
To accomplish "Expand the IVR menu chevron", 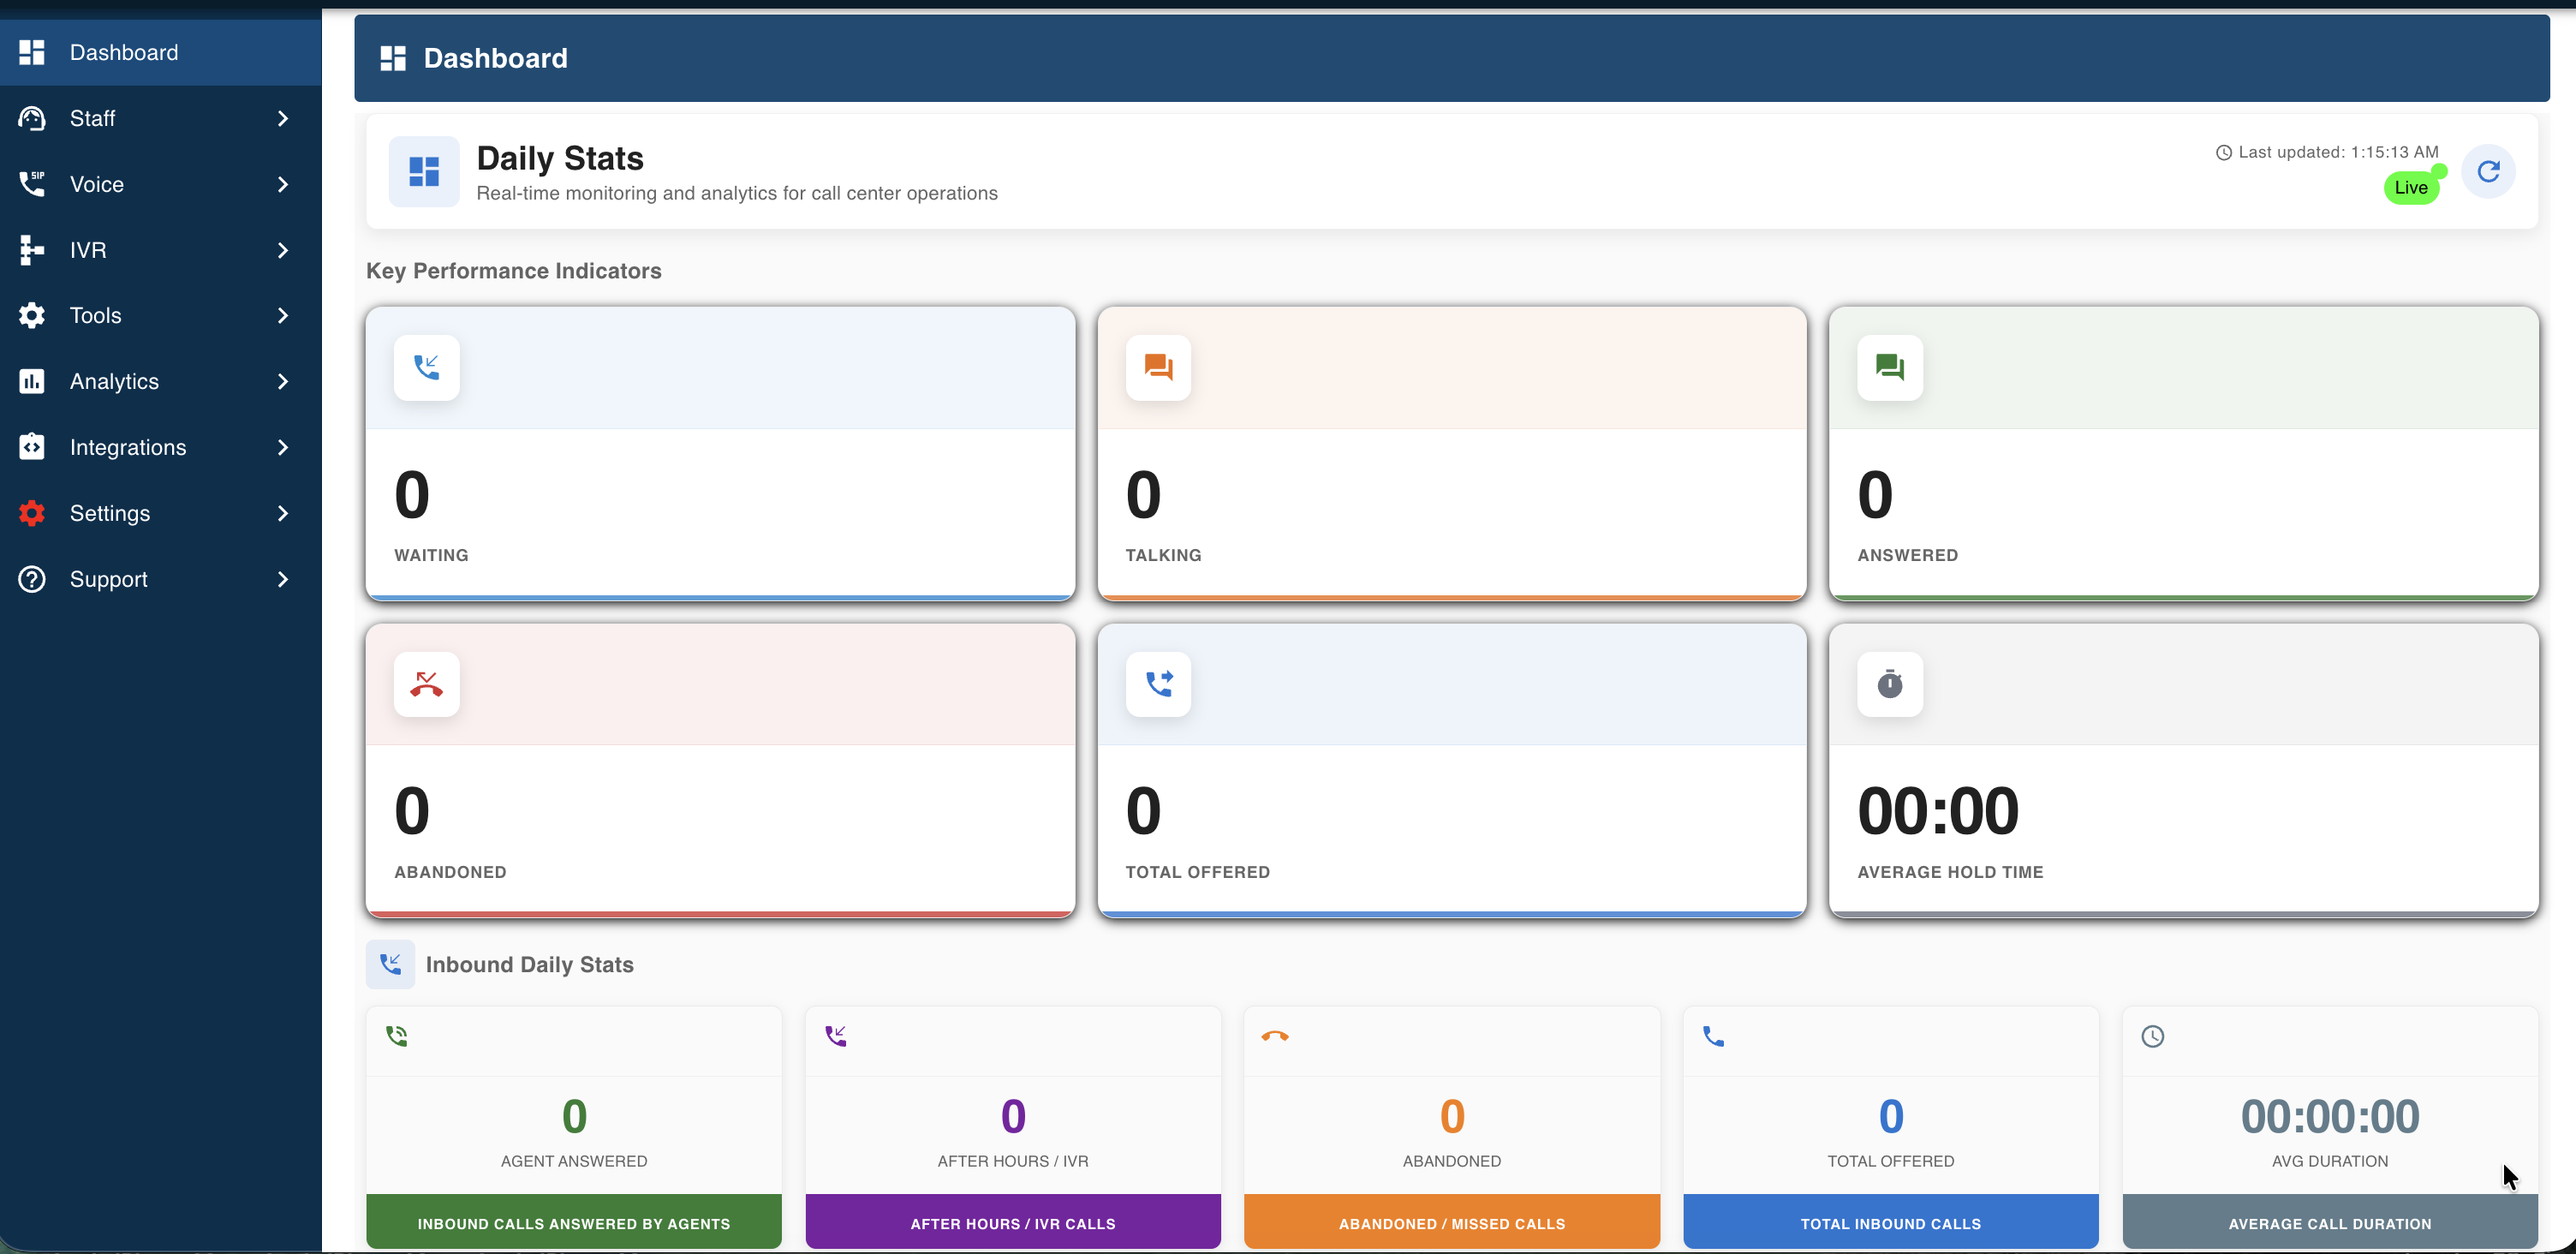I will [283, 250].
